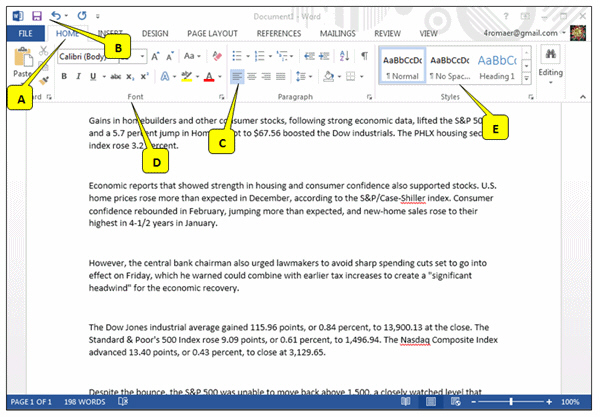Toggle Italic formatting

point(79,76)
